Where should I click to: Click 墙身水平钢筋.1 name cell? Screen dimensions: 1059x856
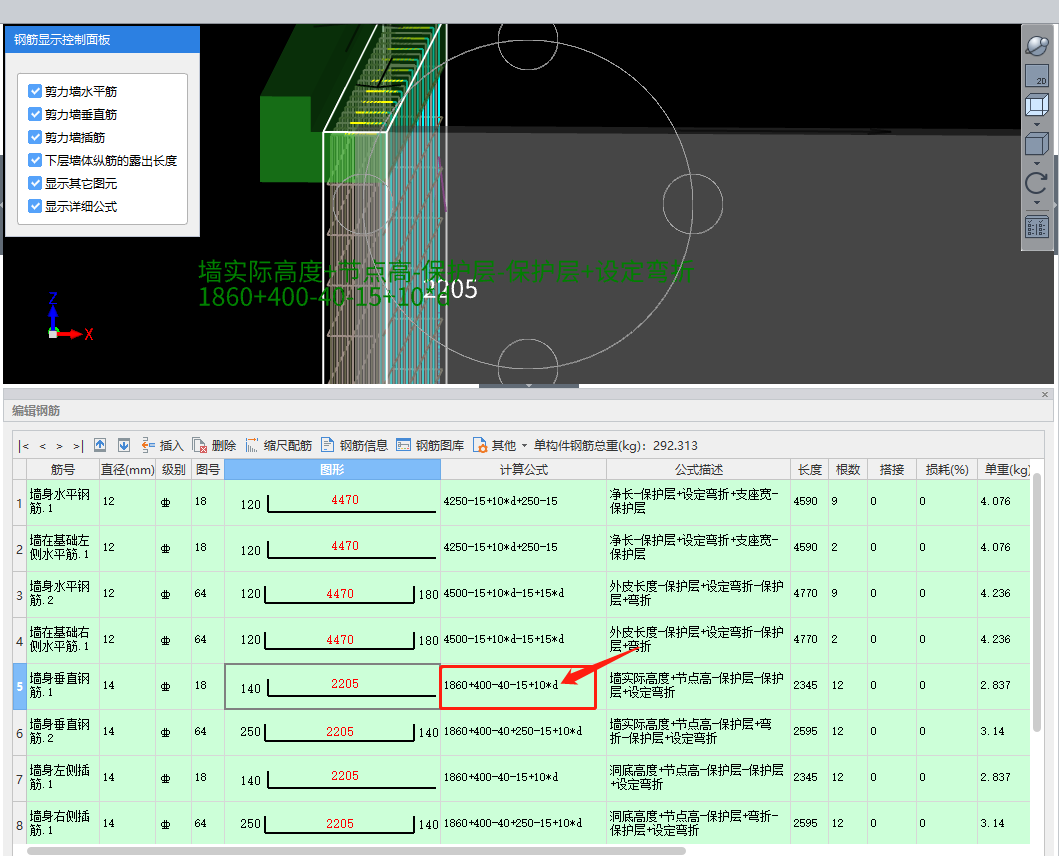tap(63, 502)
